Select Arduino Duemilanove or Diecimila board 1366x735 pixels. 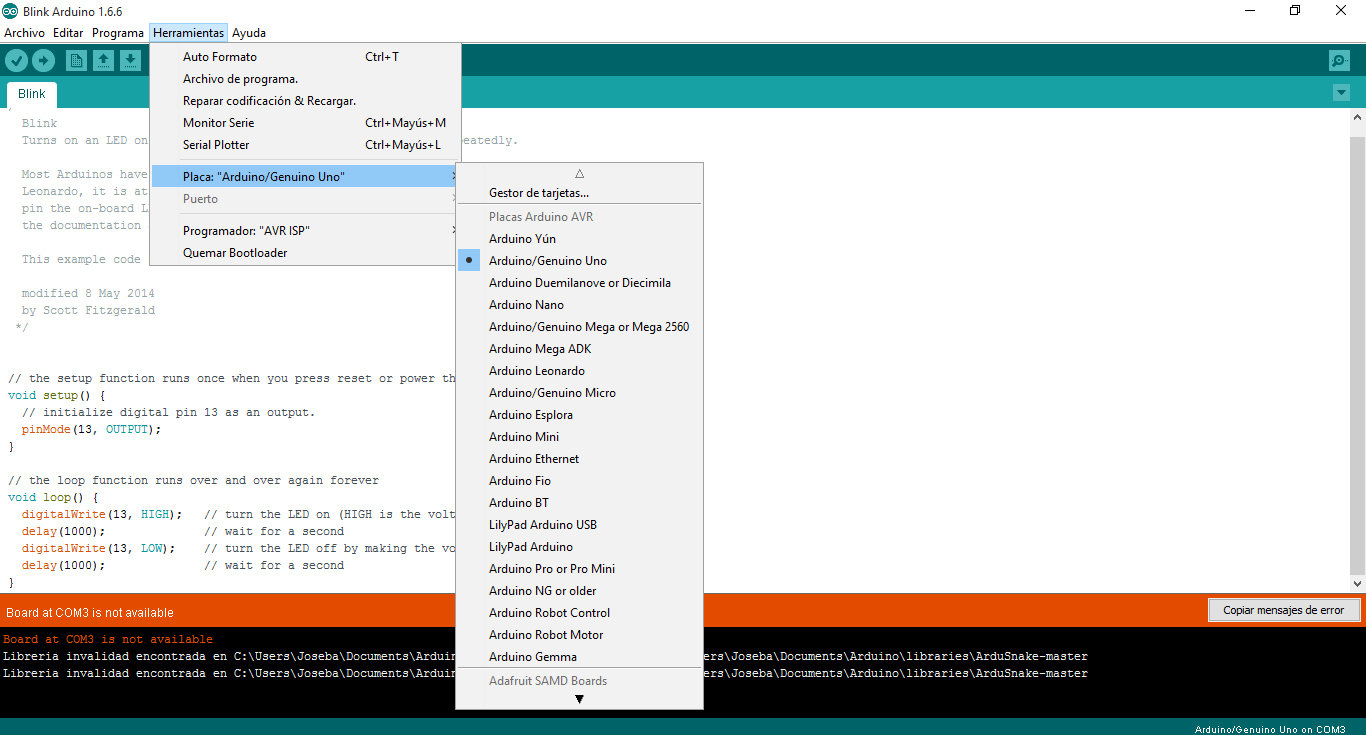point(579,283)
